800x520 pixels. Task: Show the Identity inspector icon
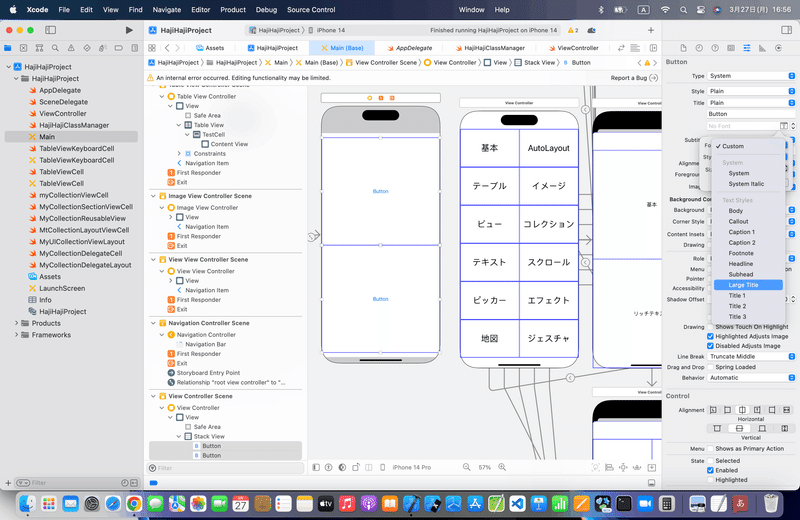(x=731, y=48)
